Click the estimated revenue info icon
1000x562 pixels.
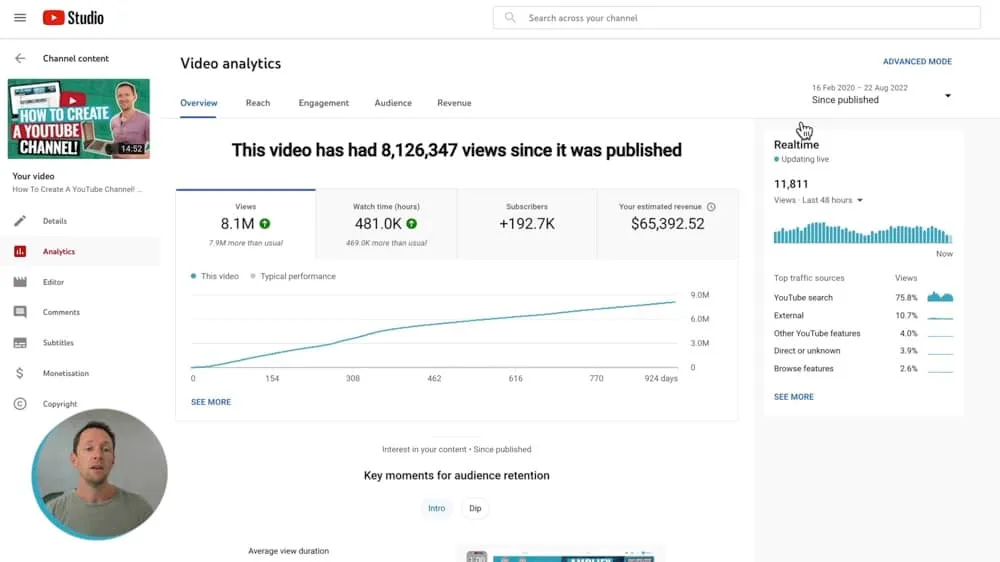coord(711,207)
